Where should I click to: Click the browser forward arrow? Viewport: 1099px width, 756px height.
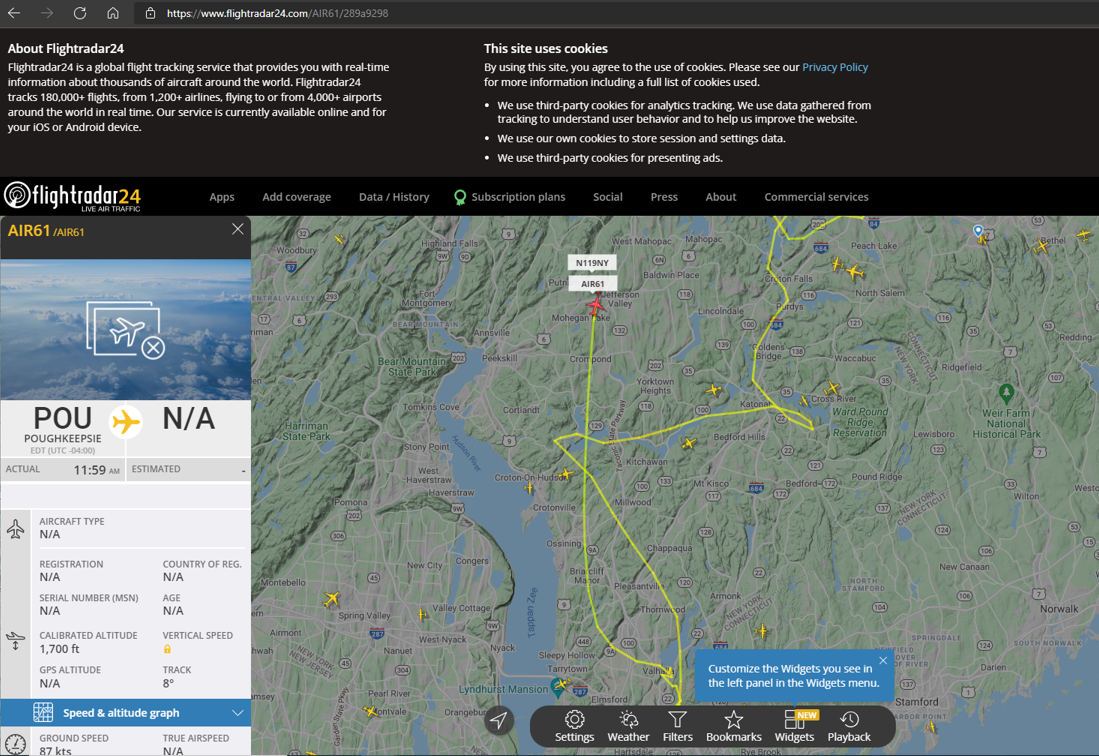pos(47,13)
